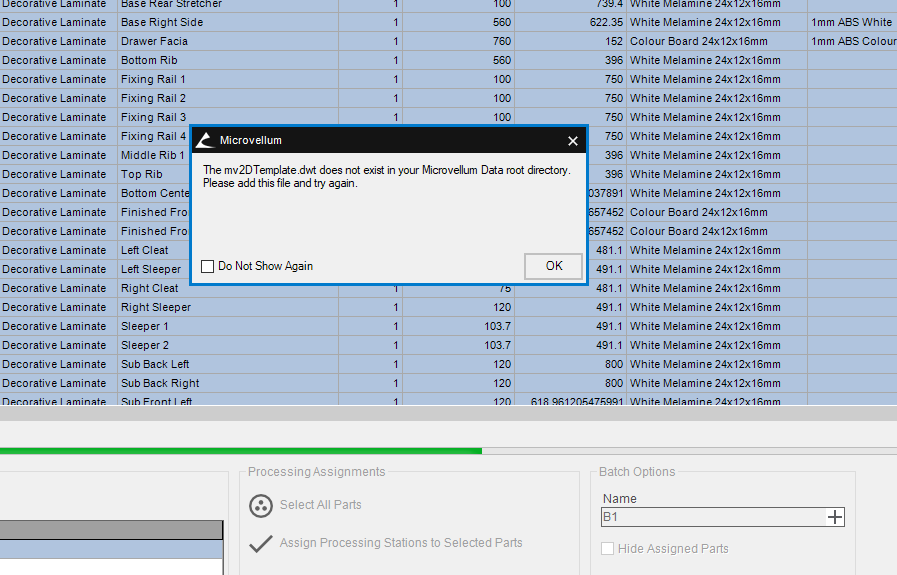The height and width of the screenshot is (575, 897).
Task: Select the Right Sleeper part cell
Action: [x=228, y=307]
